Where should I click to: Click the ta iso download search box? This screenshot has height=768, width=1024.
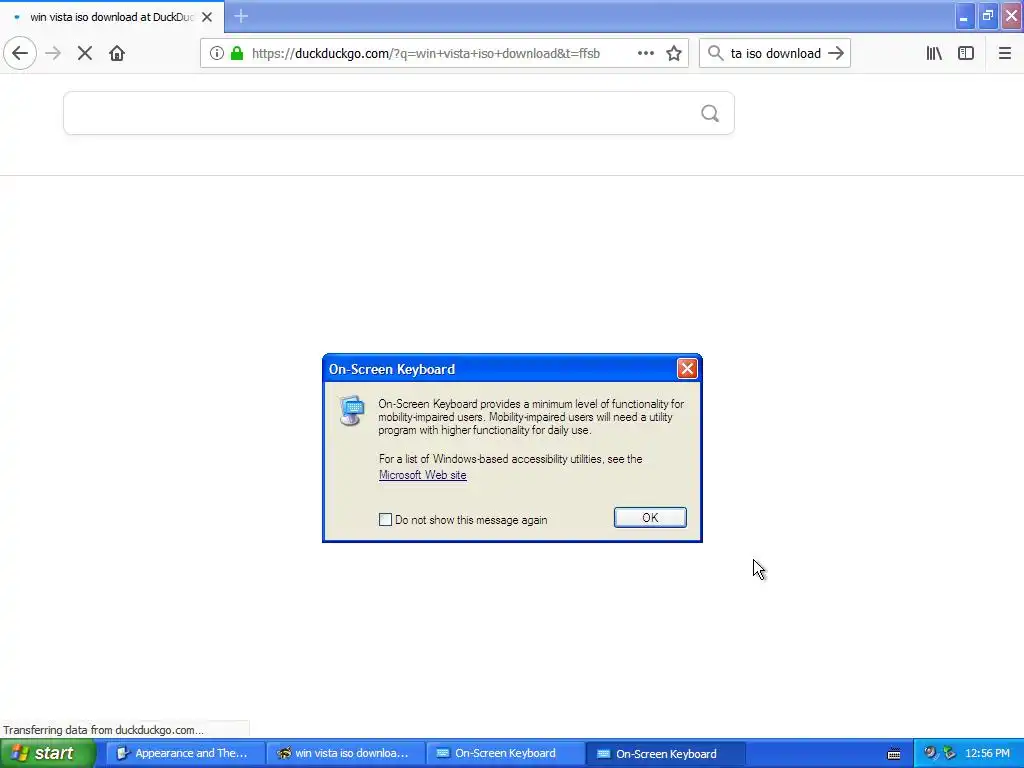coord(775,54)
